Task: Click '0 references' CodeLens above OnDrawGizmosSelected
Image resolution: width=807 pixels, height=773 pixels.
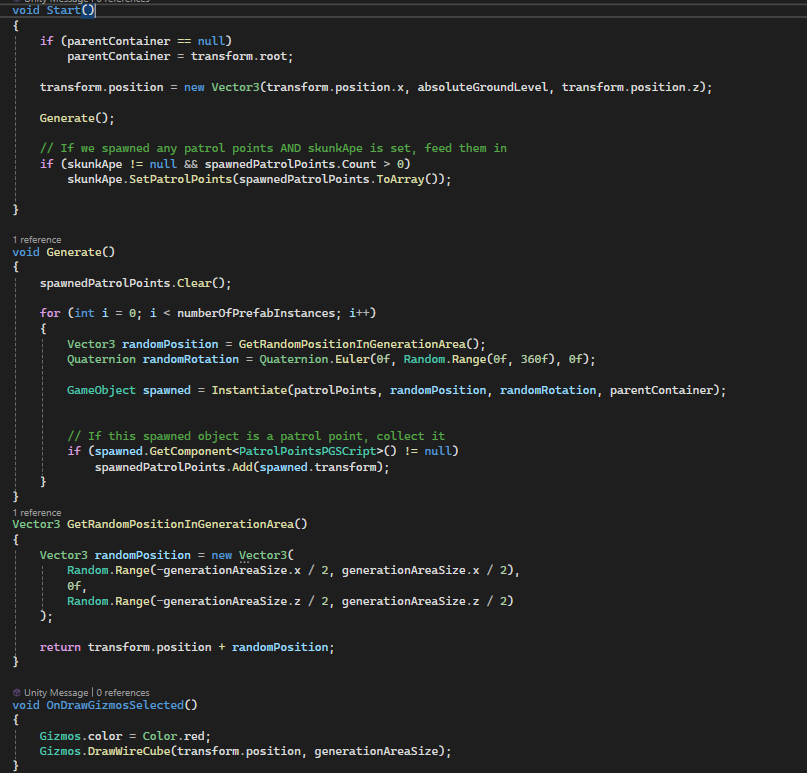Action: click(x=123, y=693)
